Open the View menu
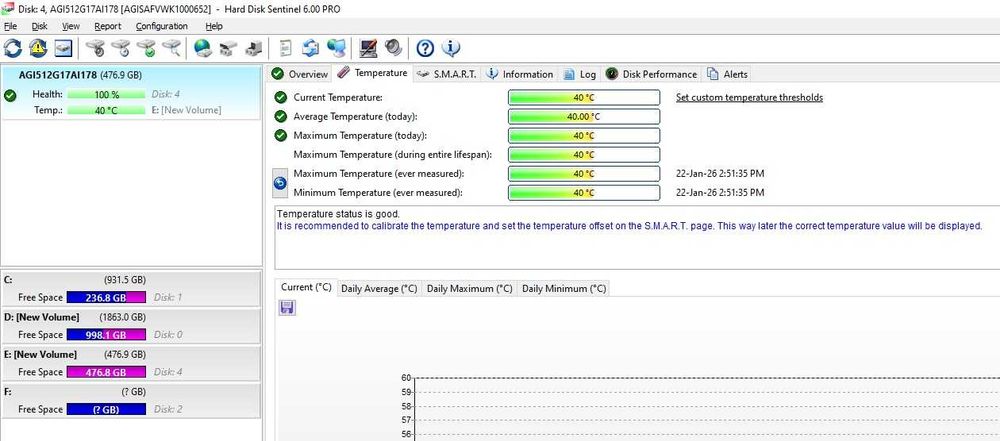The image size is (1000, 441). (71, 26)
